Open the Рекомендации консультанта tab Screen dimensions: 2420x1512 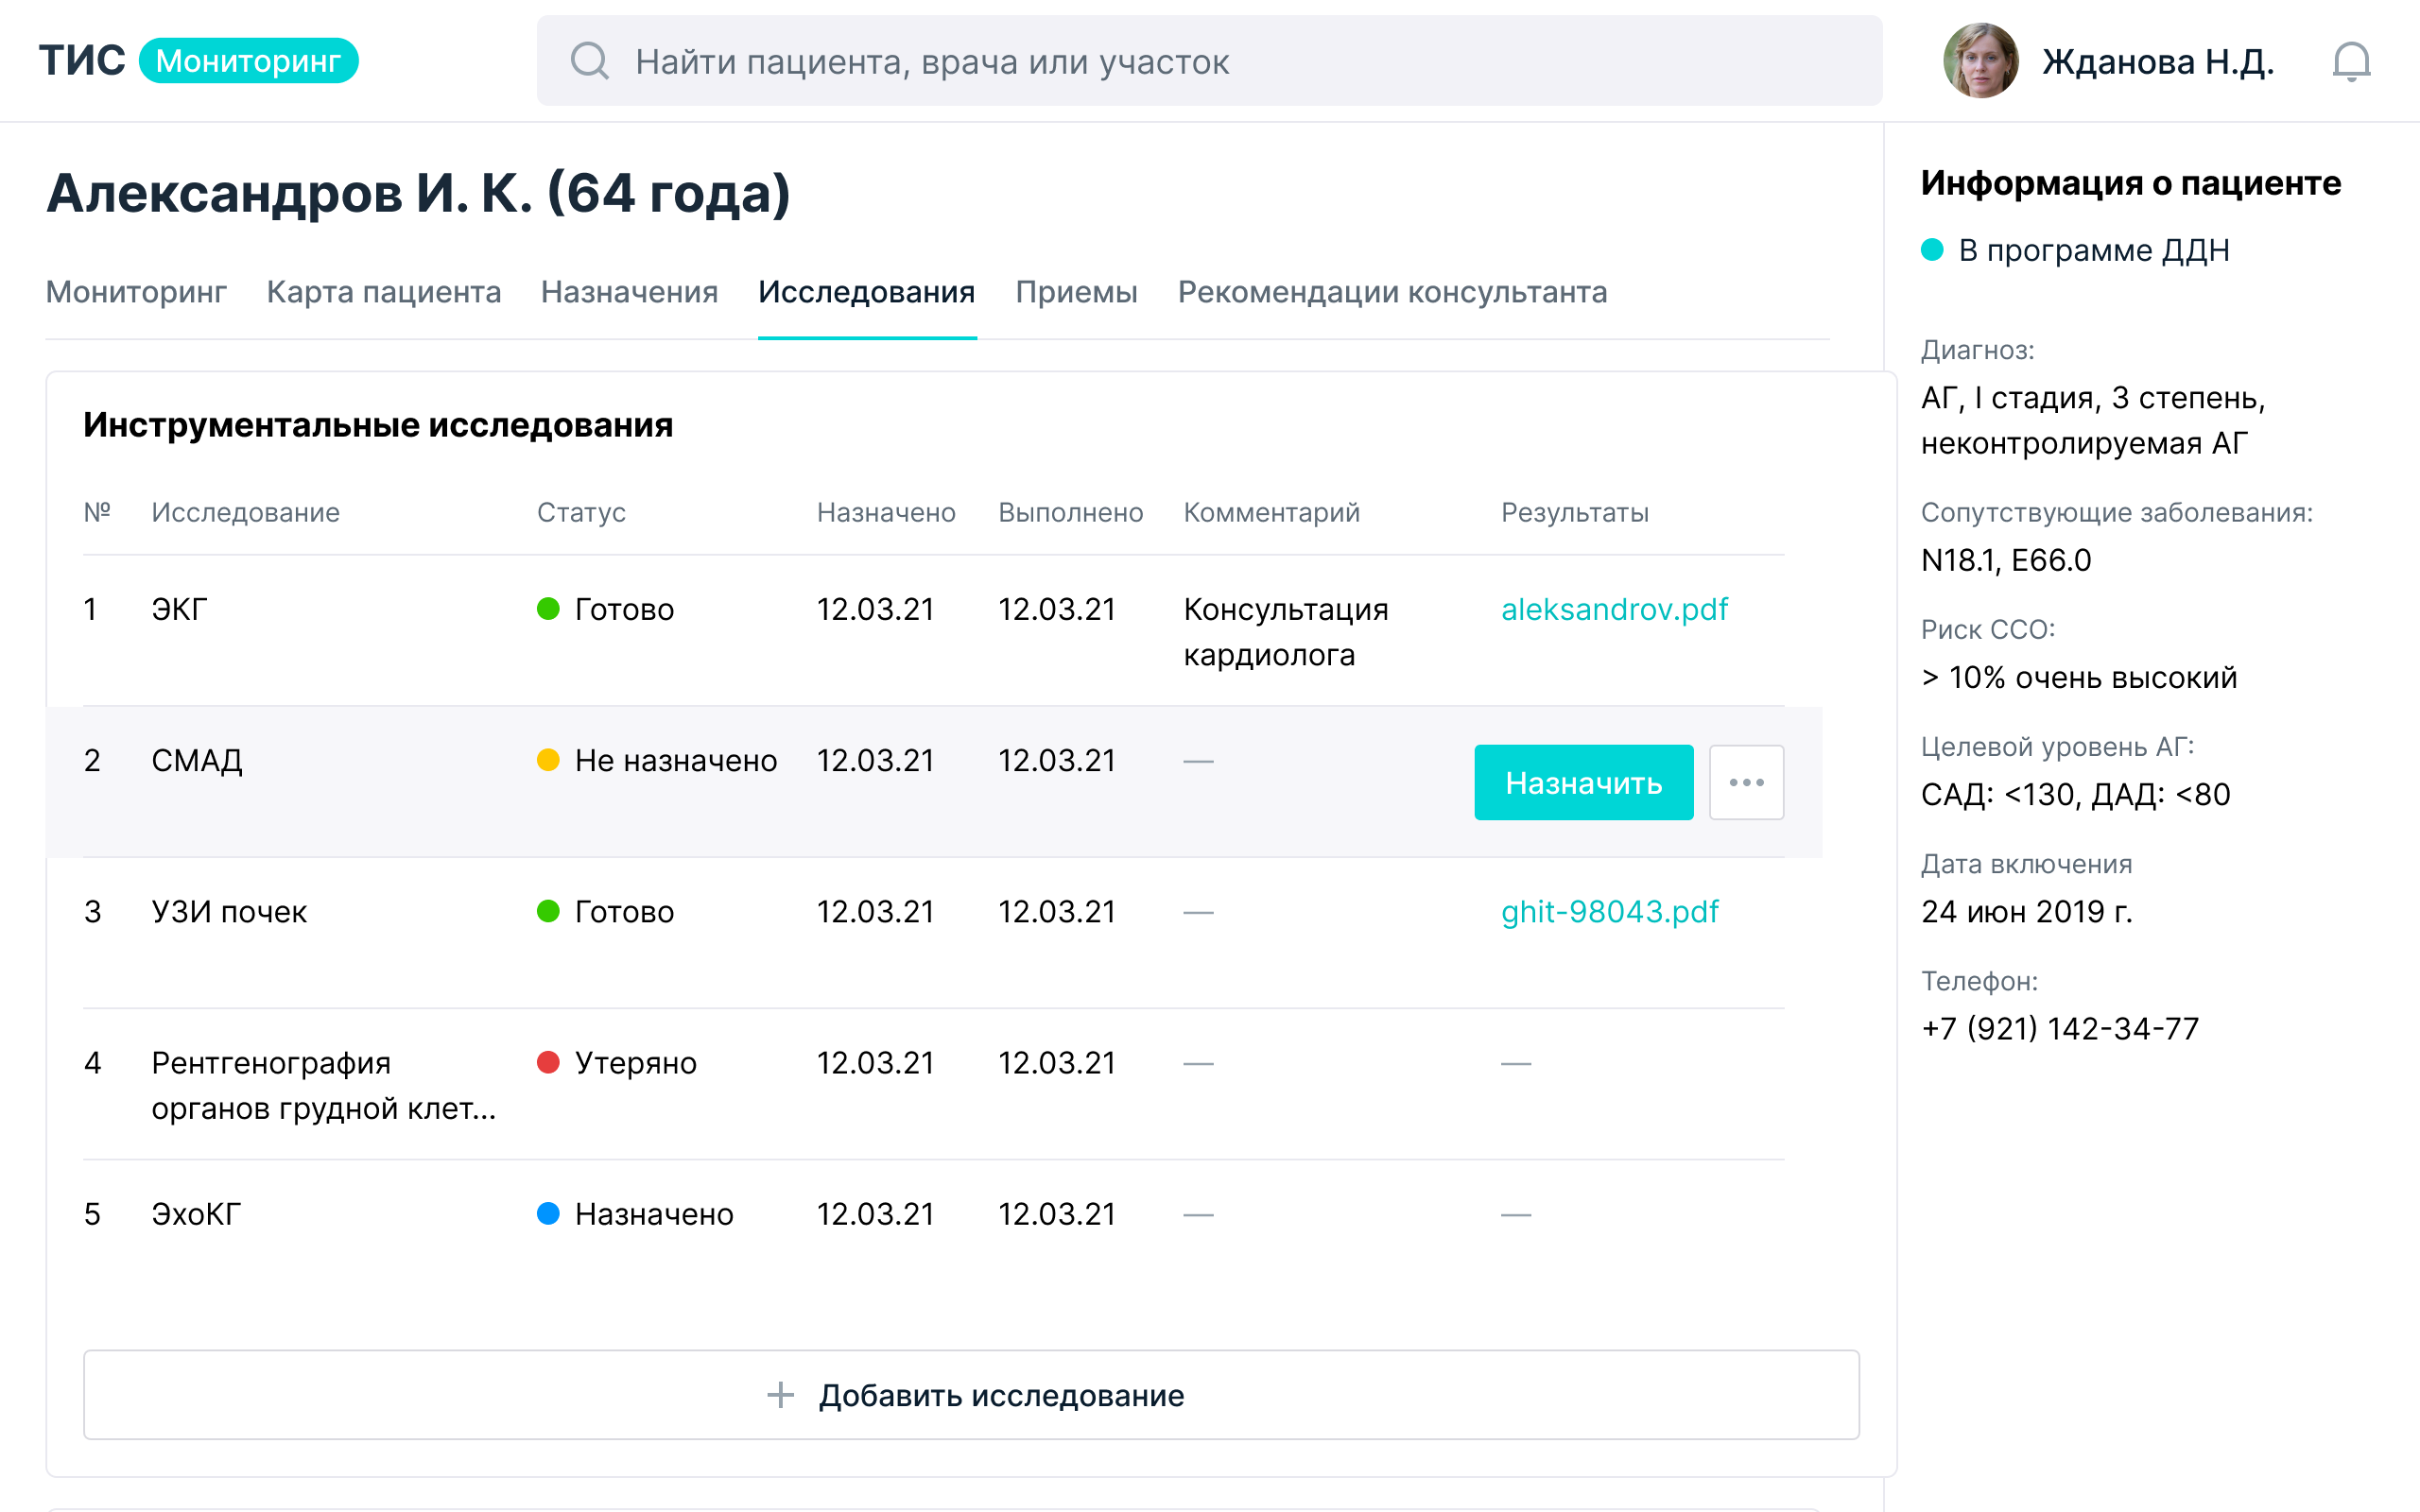pos(1392,292)
